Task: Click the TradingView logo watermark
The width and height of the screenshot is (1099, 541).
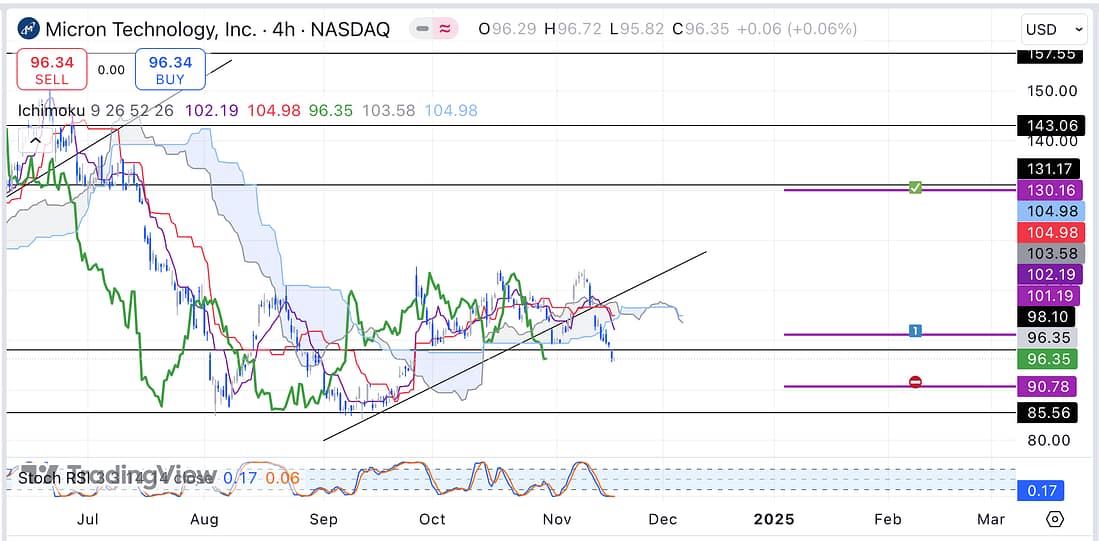Action: (x=118, y=473)
